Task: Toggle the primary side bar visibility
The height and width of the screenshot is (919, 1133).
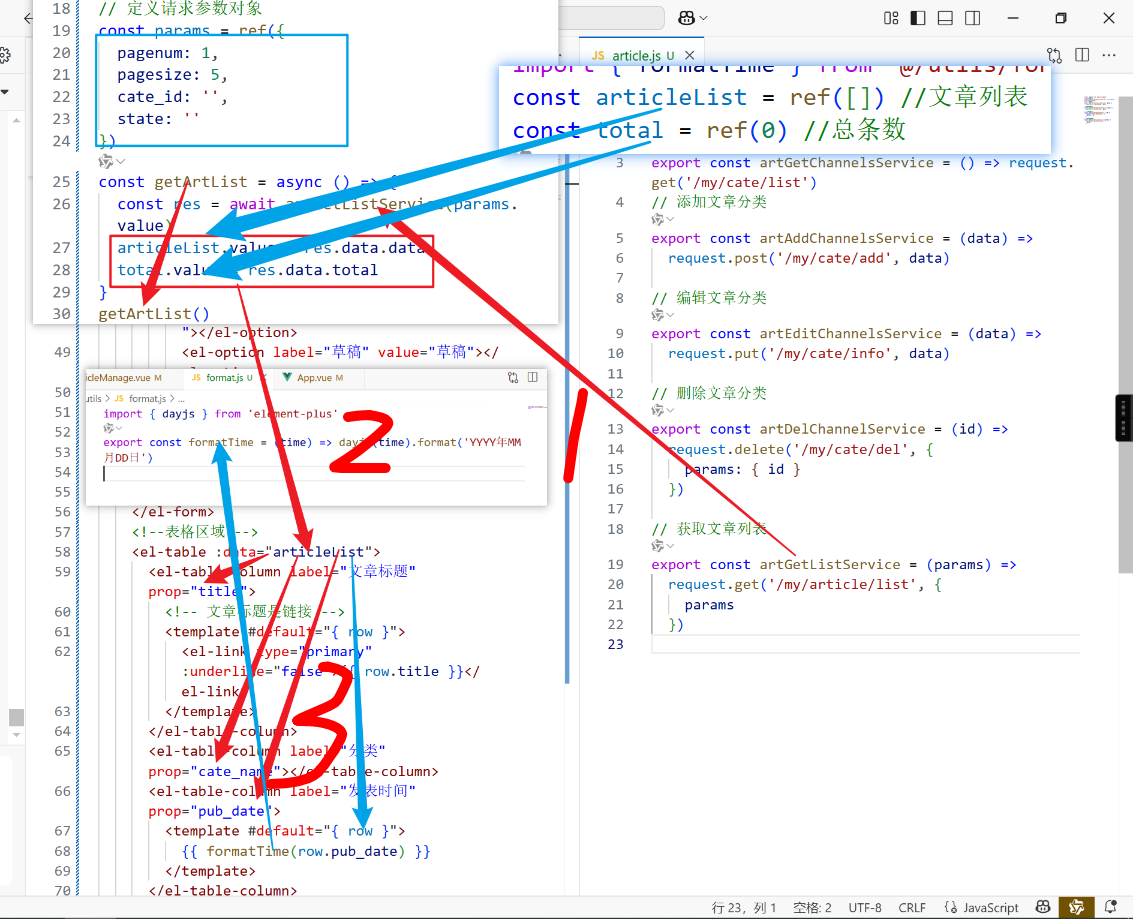Action: 918,18
